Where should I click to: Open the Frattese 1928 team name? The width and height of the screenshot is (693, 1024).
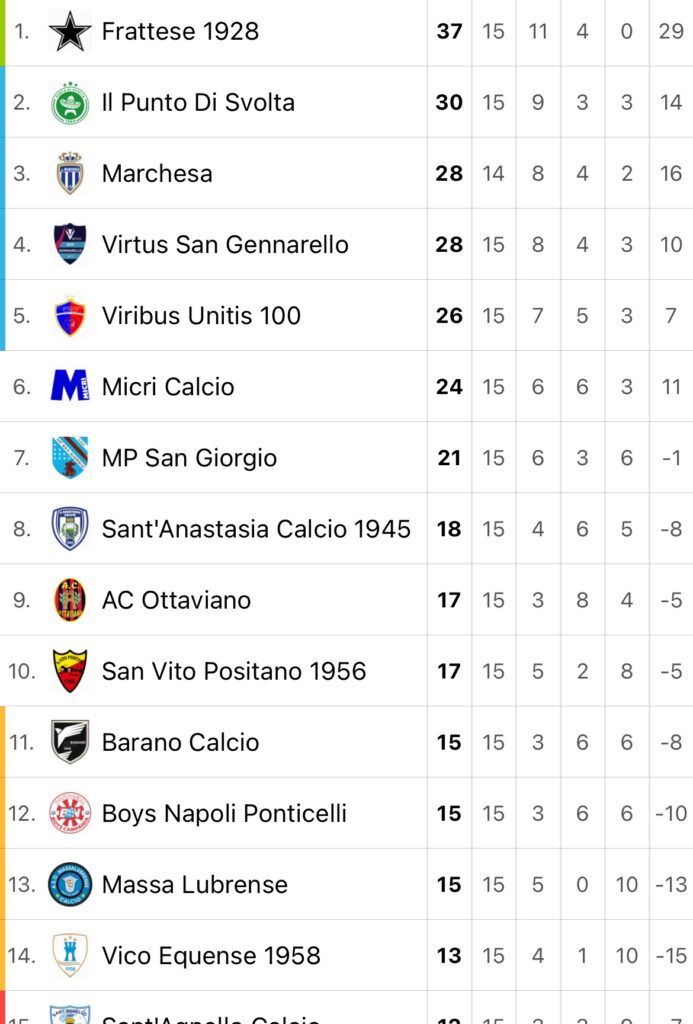(x=180, y=31)
